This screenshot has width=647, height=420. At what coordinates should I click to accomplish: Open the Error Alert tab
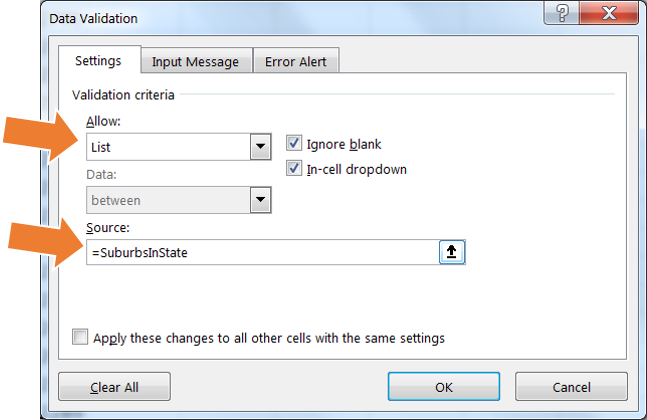click(296, 61)
